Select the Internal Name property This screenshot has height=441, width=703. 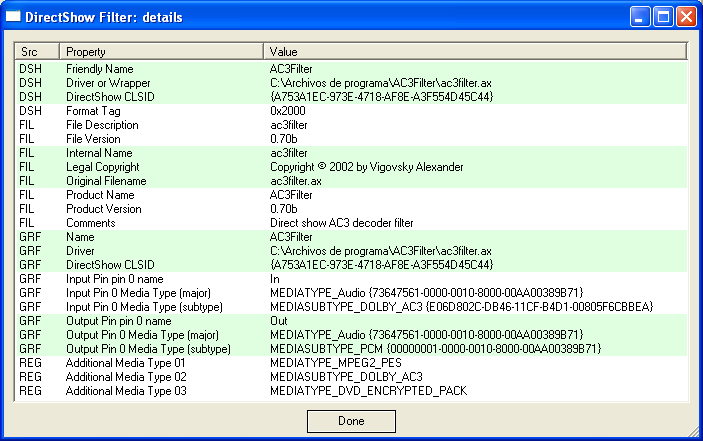pyautogui.click(x=99, y=153)
